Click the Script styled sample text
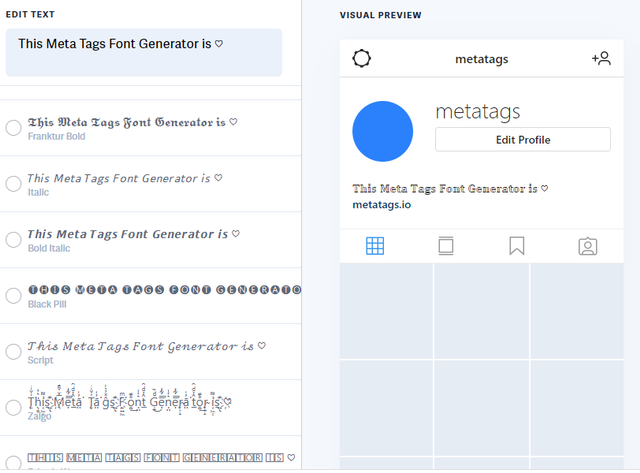 pos(140,346)
